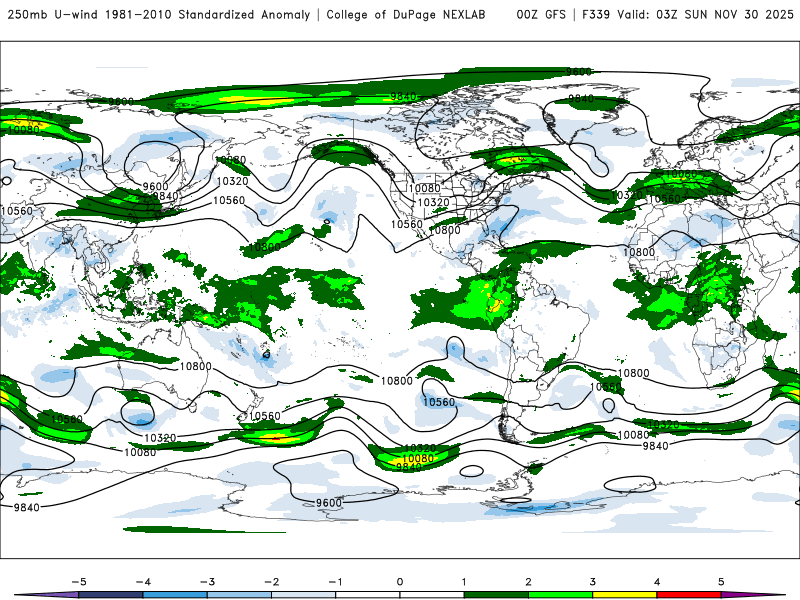Screen dimensions: 800x600
Task: Click the '10560' contour label near New Zealand
Action: (x=264, y=416)
